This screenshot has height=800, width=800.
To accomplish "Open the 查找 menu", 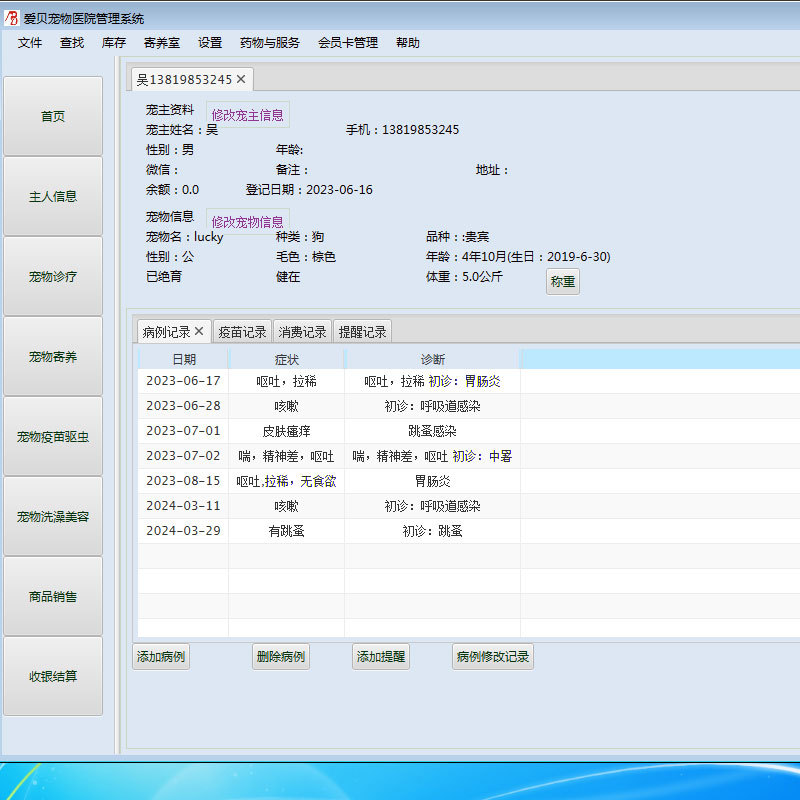I will (x=71, y=43).
